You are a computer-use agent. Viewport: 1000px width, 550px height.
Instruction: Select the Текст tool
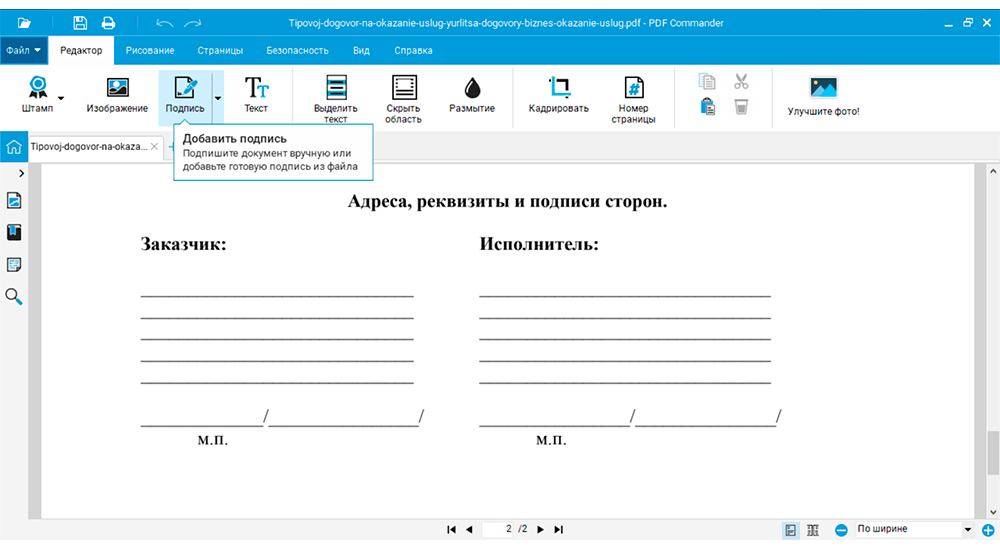coord(256,94)
